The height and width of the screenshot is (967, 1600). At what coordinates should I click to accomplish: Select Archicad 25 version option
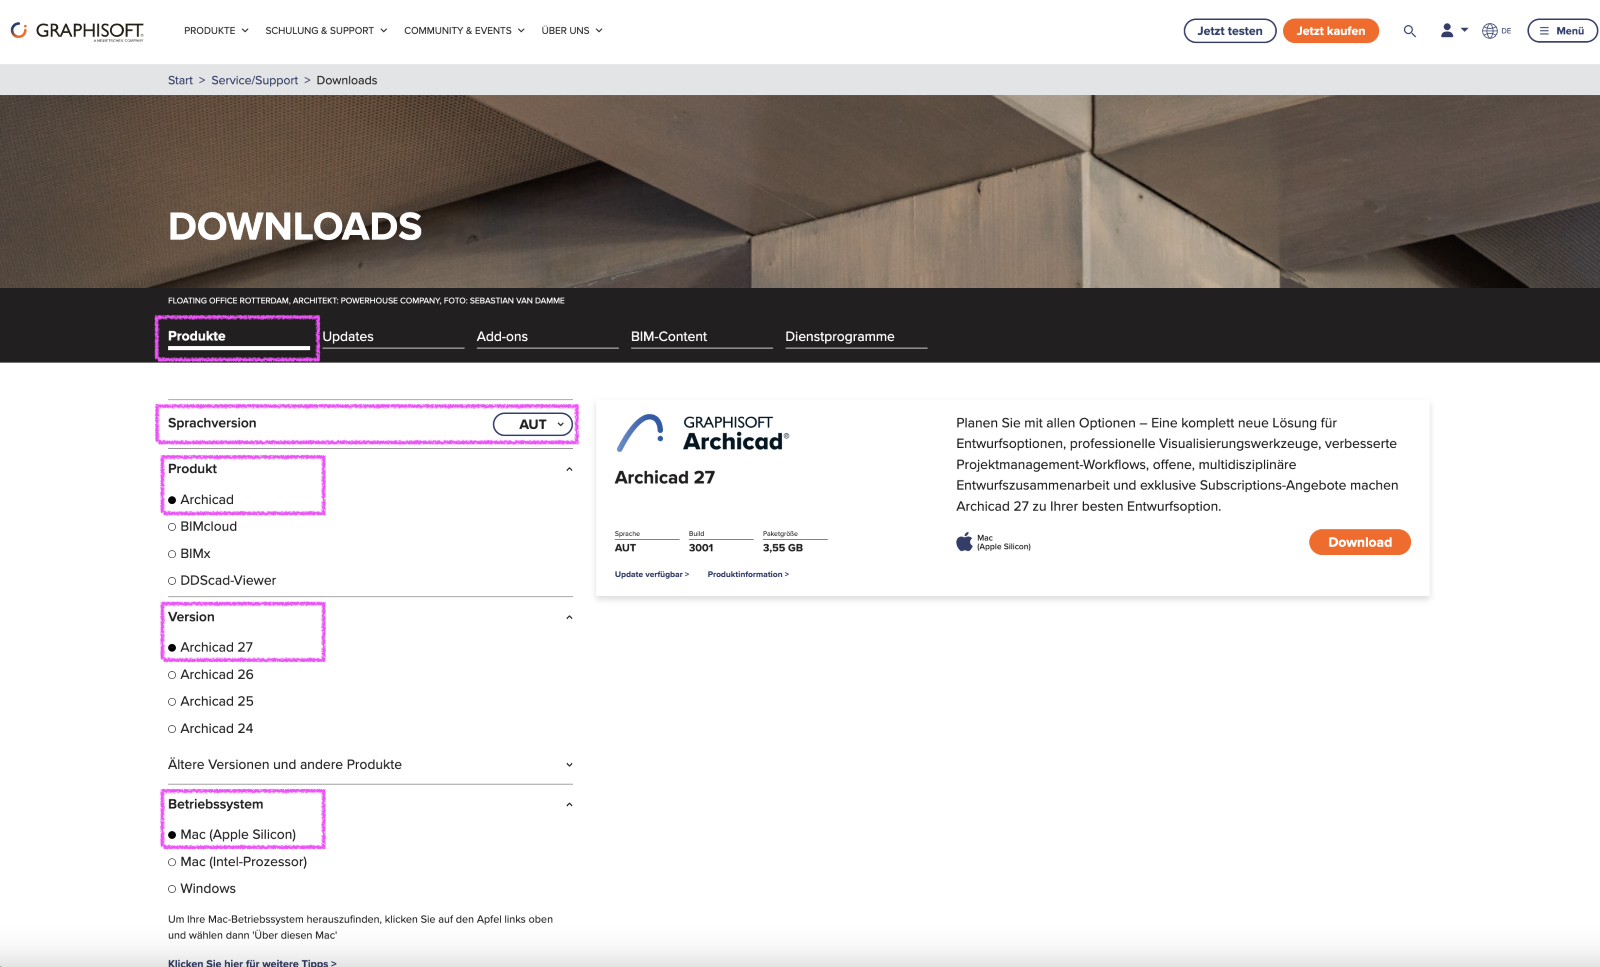[x=210, y=702]
